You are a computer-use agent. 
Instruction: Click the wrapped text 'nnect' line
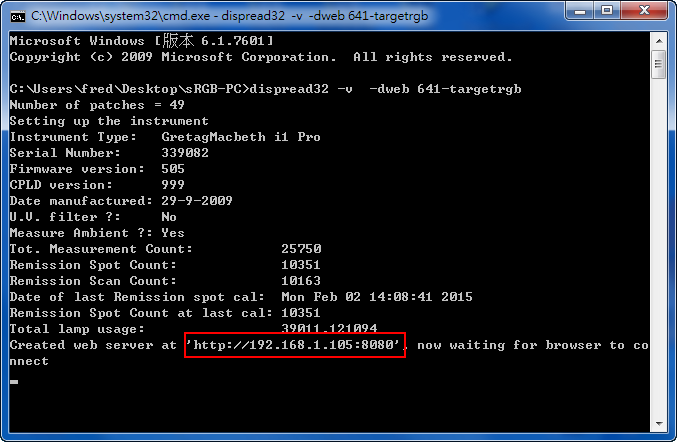click(29, 361)
